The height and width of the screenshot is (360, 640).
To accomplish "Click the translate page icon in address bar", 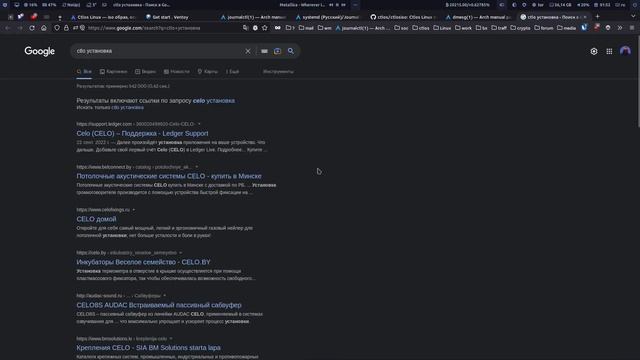I will (x=245, y=28).
